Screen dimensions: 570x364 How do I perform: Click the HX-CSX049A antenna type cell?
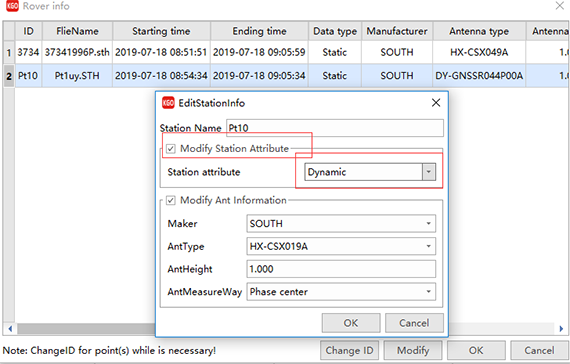[x=479, y=52]
